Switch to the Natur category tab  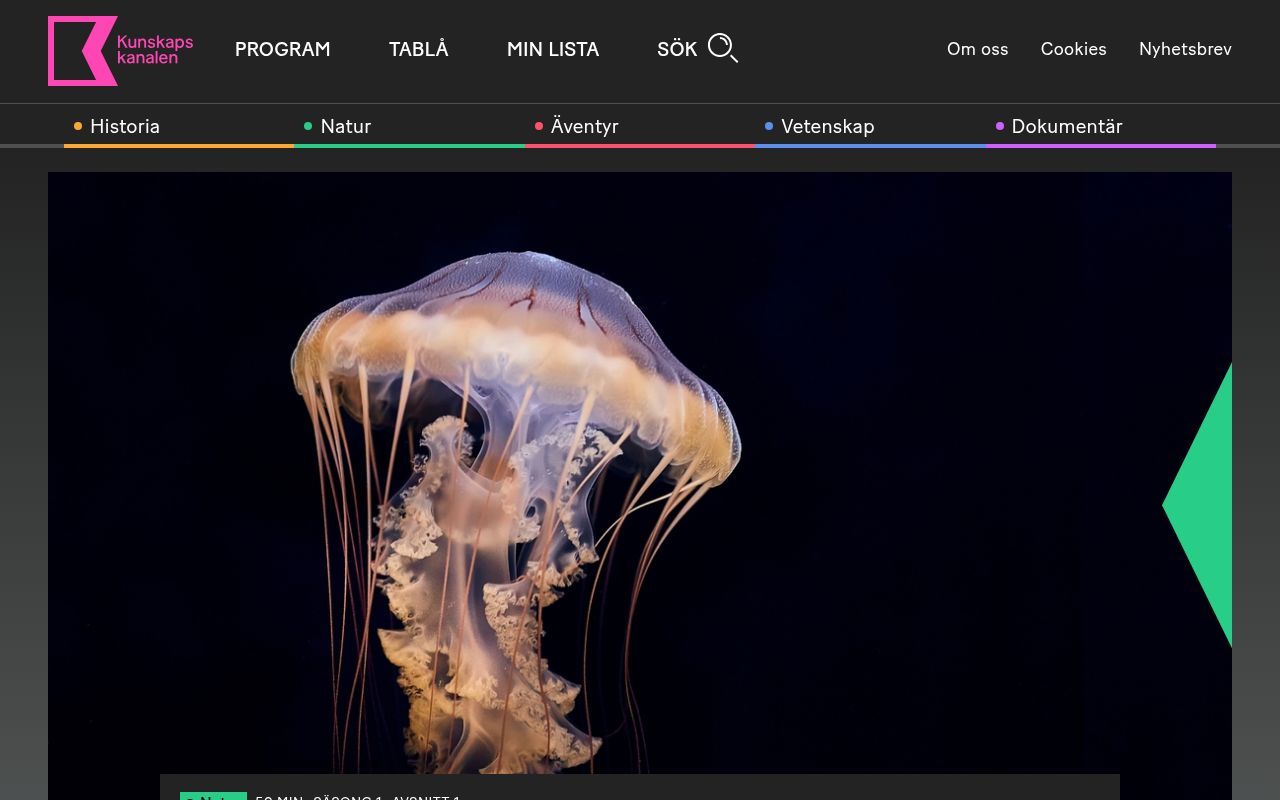pyautogui.click(x=410, y=127)
